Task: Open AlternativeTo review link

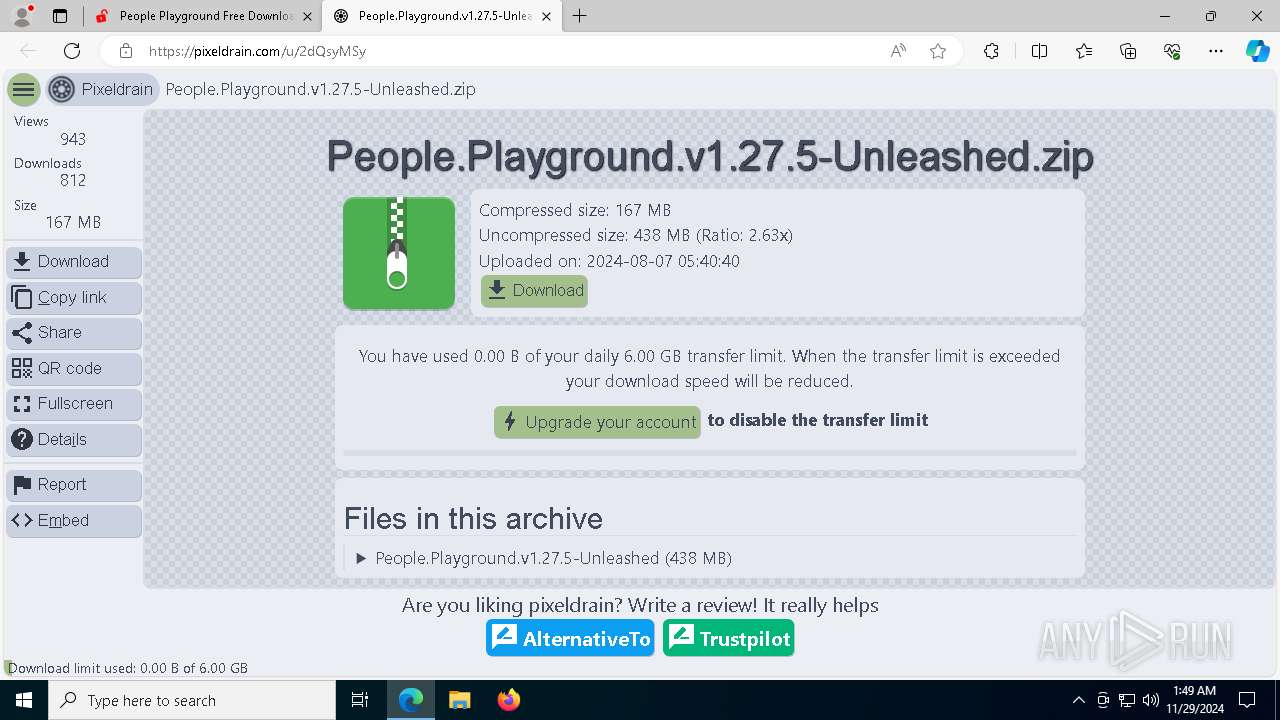Action: tap(571, 638)
